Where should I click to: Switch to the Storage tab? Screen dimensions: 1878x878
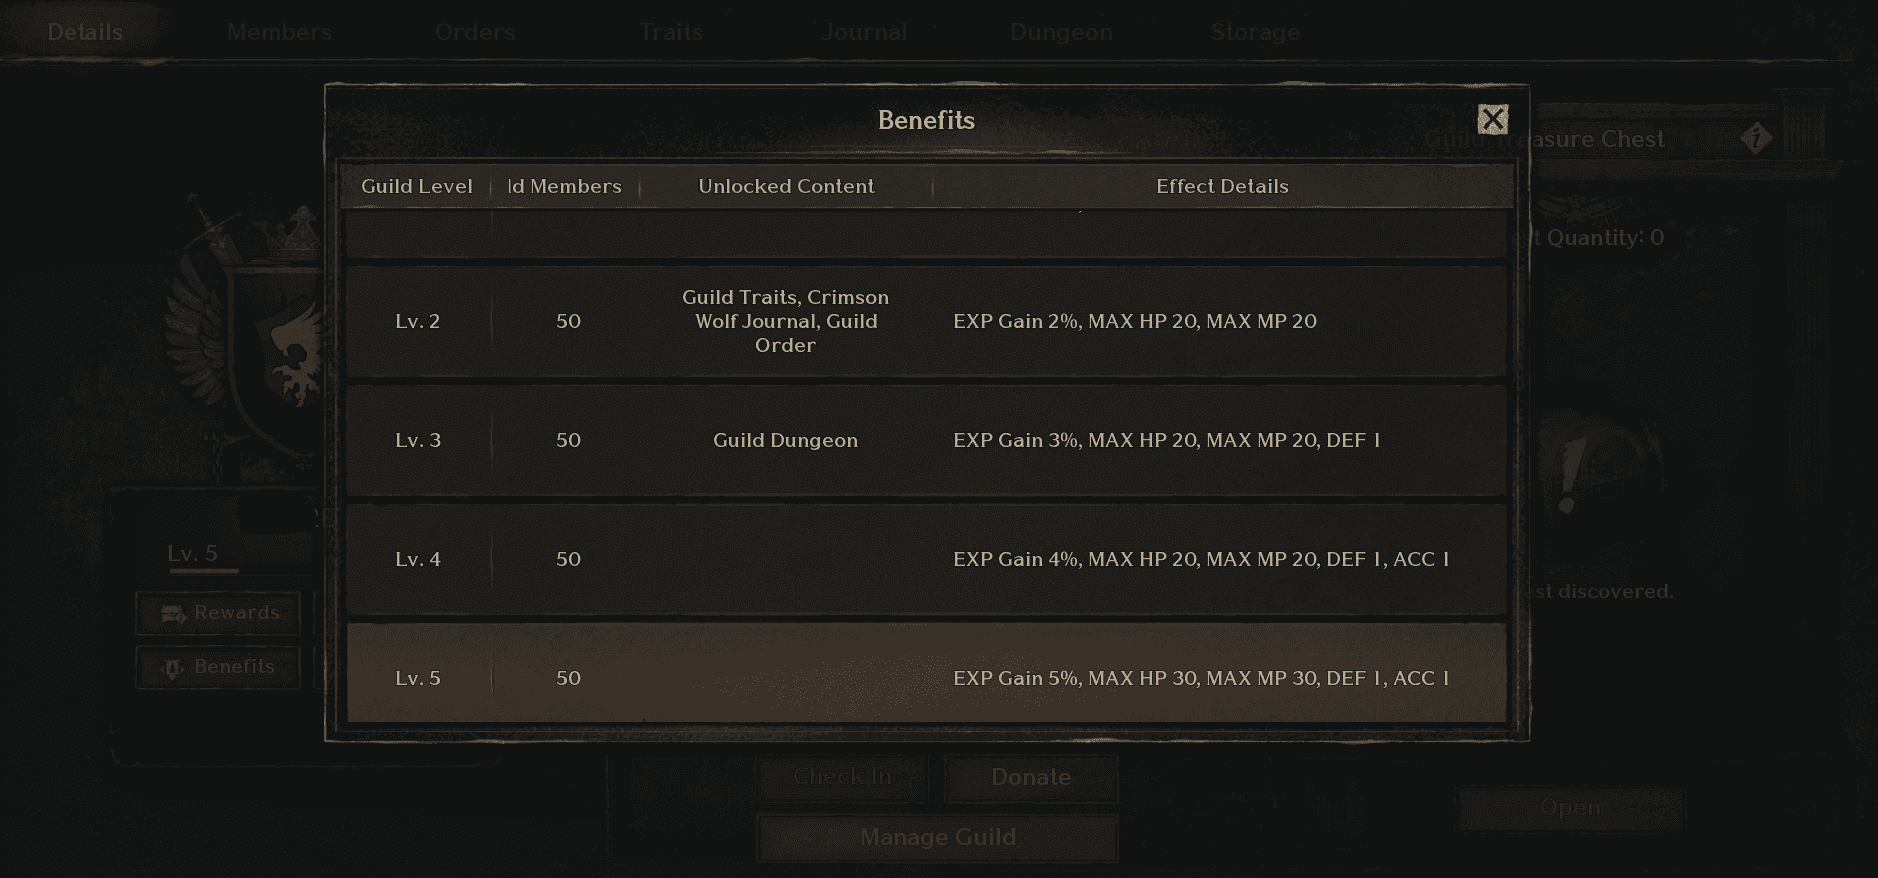click(x=1255, y=32)
